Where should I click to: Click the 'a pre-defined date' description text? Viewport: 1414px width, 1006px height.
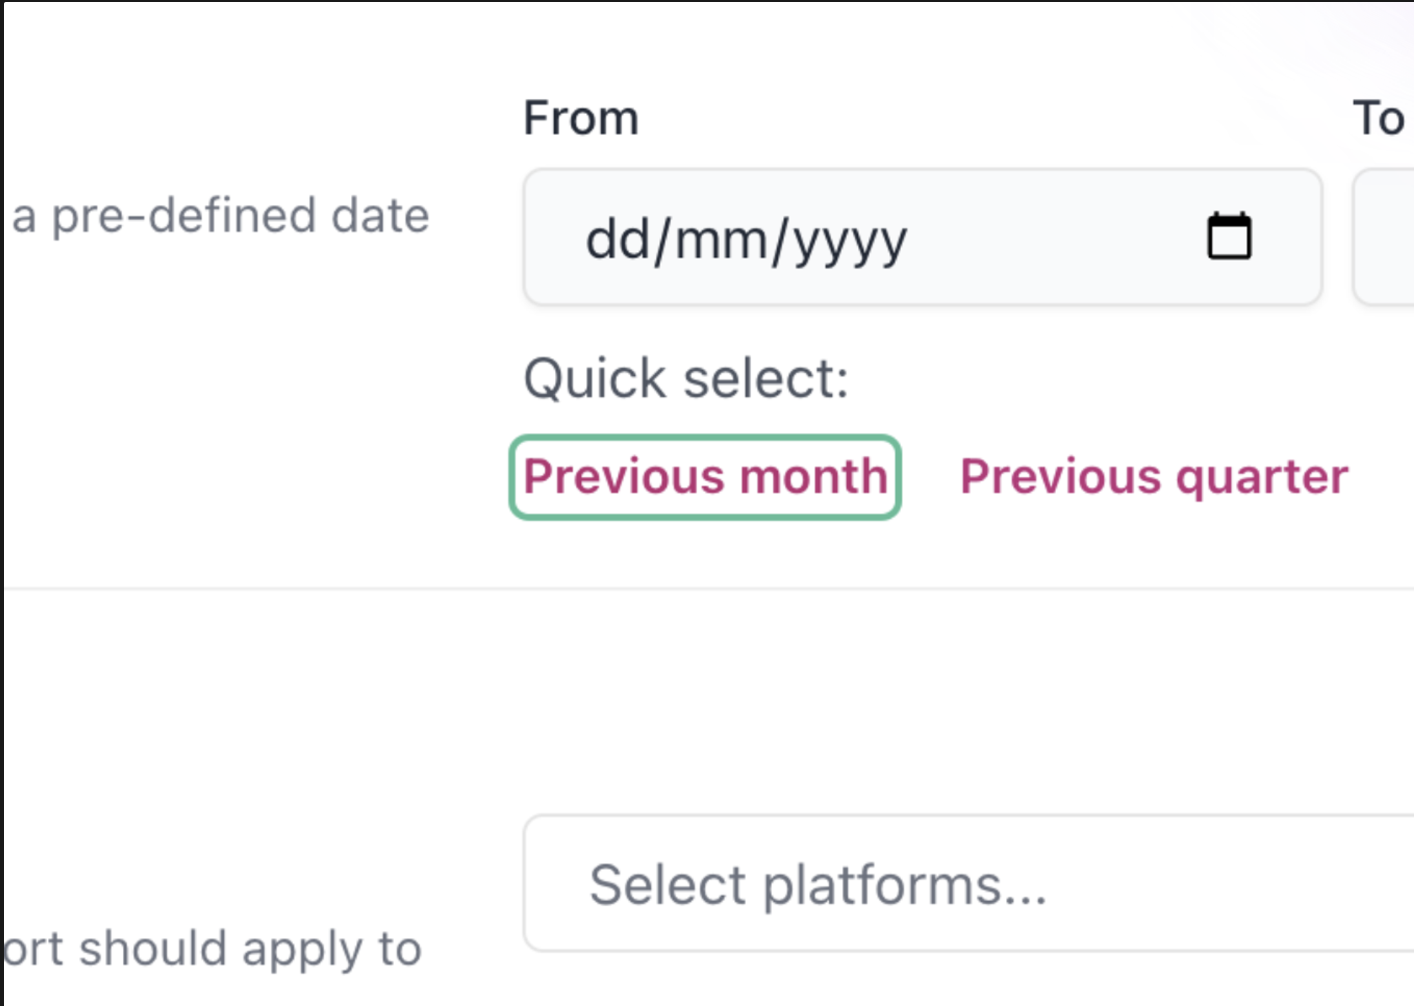point(220,216)
